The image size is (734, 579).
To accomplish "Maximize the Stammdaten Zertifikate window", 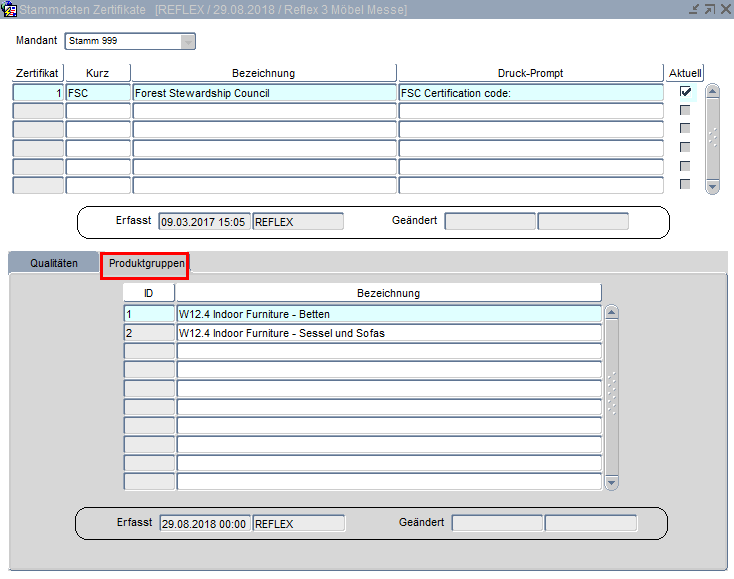I will [709, 9].
